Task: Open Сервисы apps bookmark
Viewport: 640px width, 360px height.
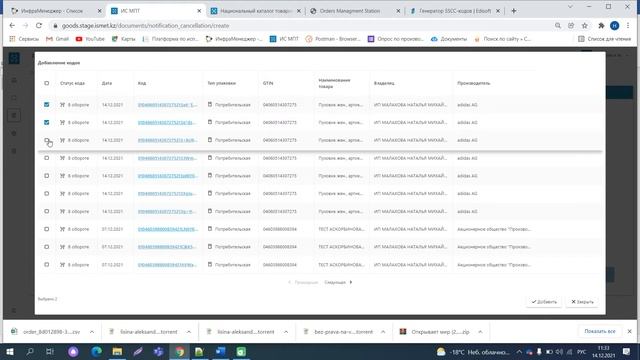Action: tap(24, 39)
